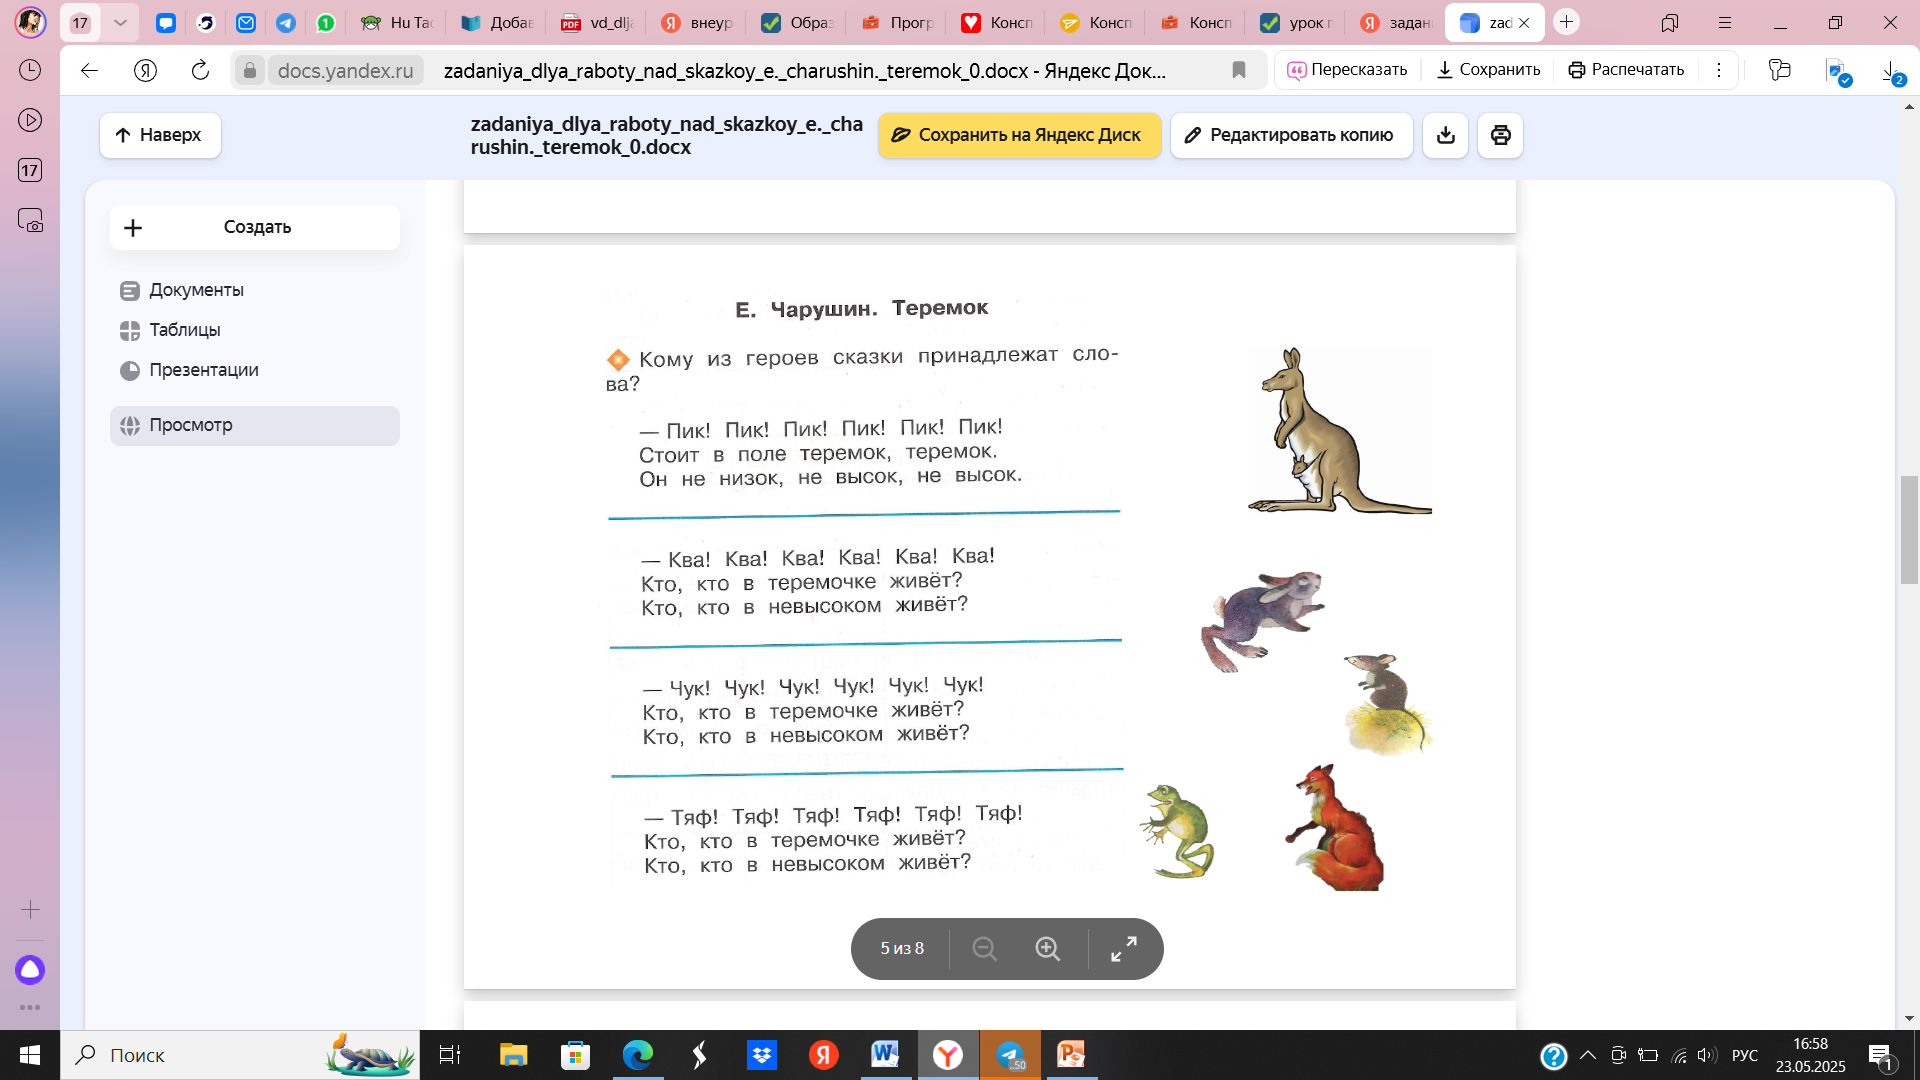The width and height of the screenshot is (1920, 1080).
Task: Open the vd_dlja PDF tab
Action: [597, 22]
